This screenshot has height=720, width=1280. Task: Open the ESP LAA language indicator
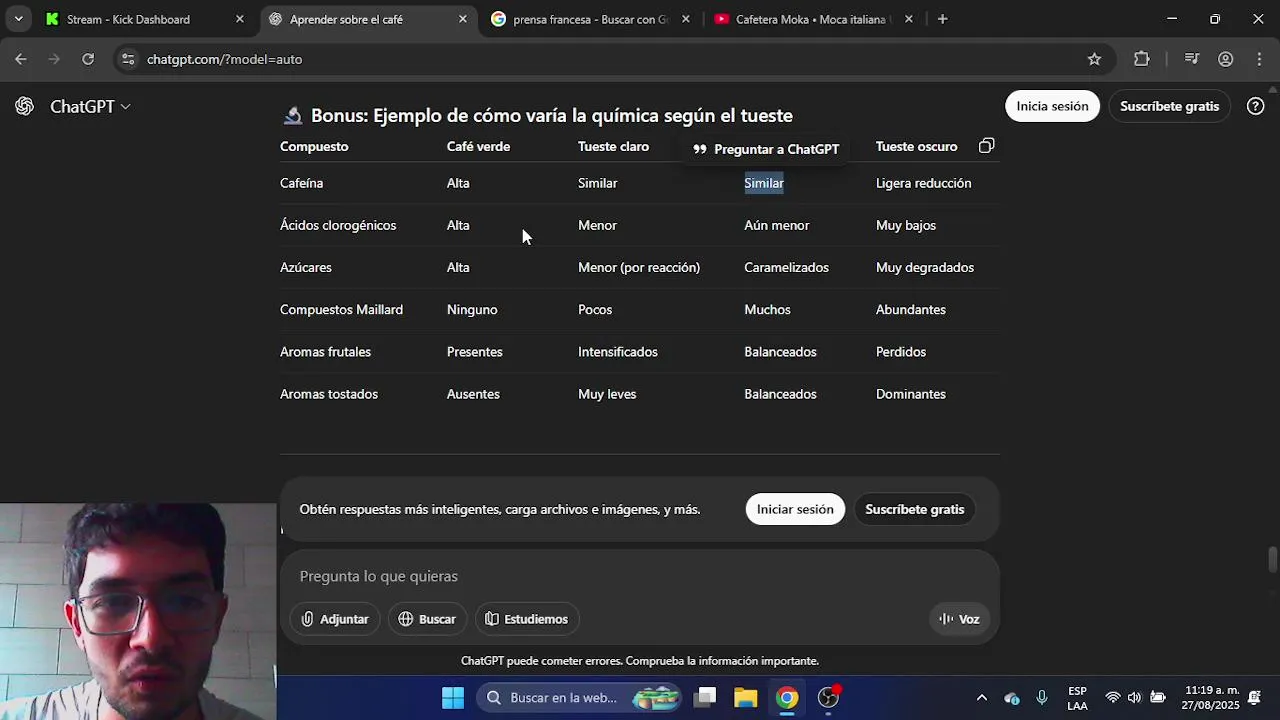pyautogui.click(x=1077, y=698)
